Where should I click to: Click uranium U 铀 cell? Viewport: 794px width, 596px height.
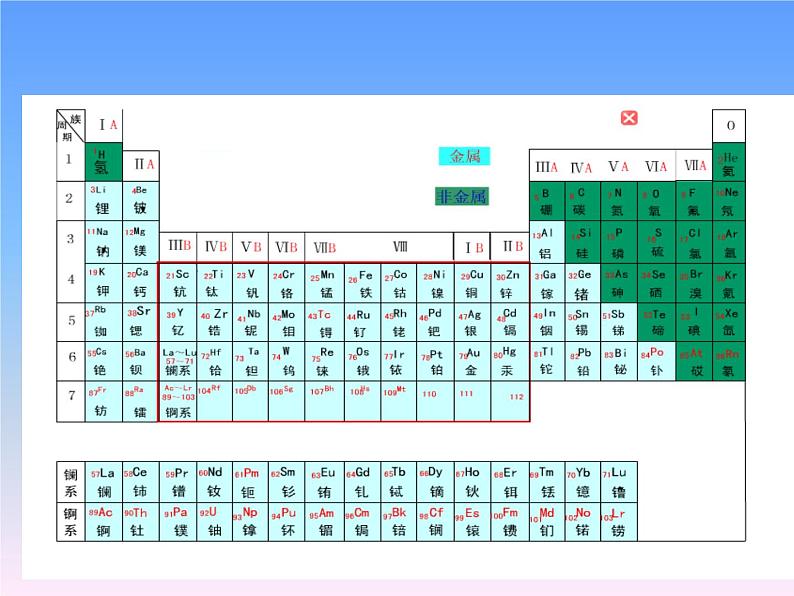click(x=214, y=522)
